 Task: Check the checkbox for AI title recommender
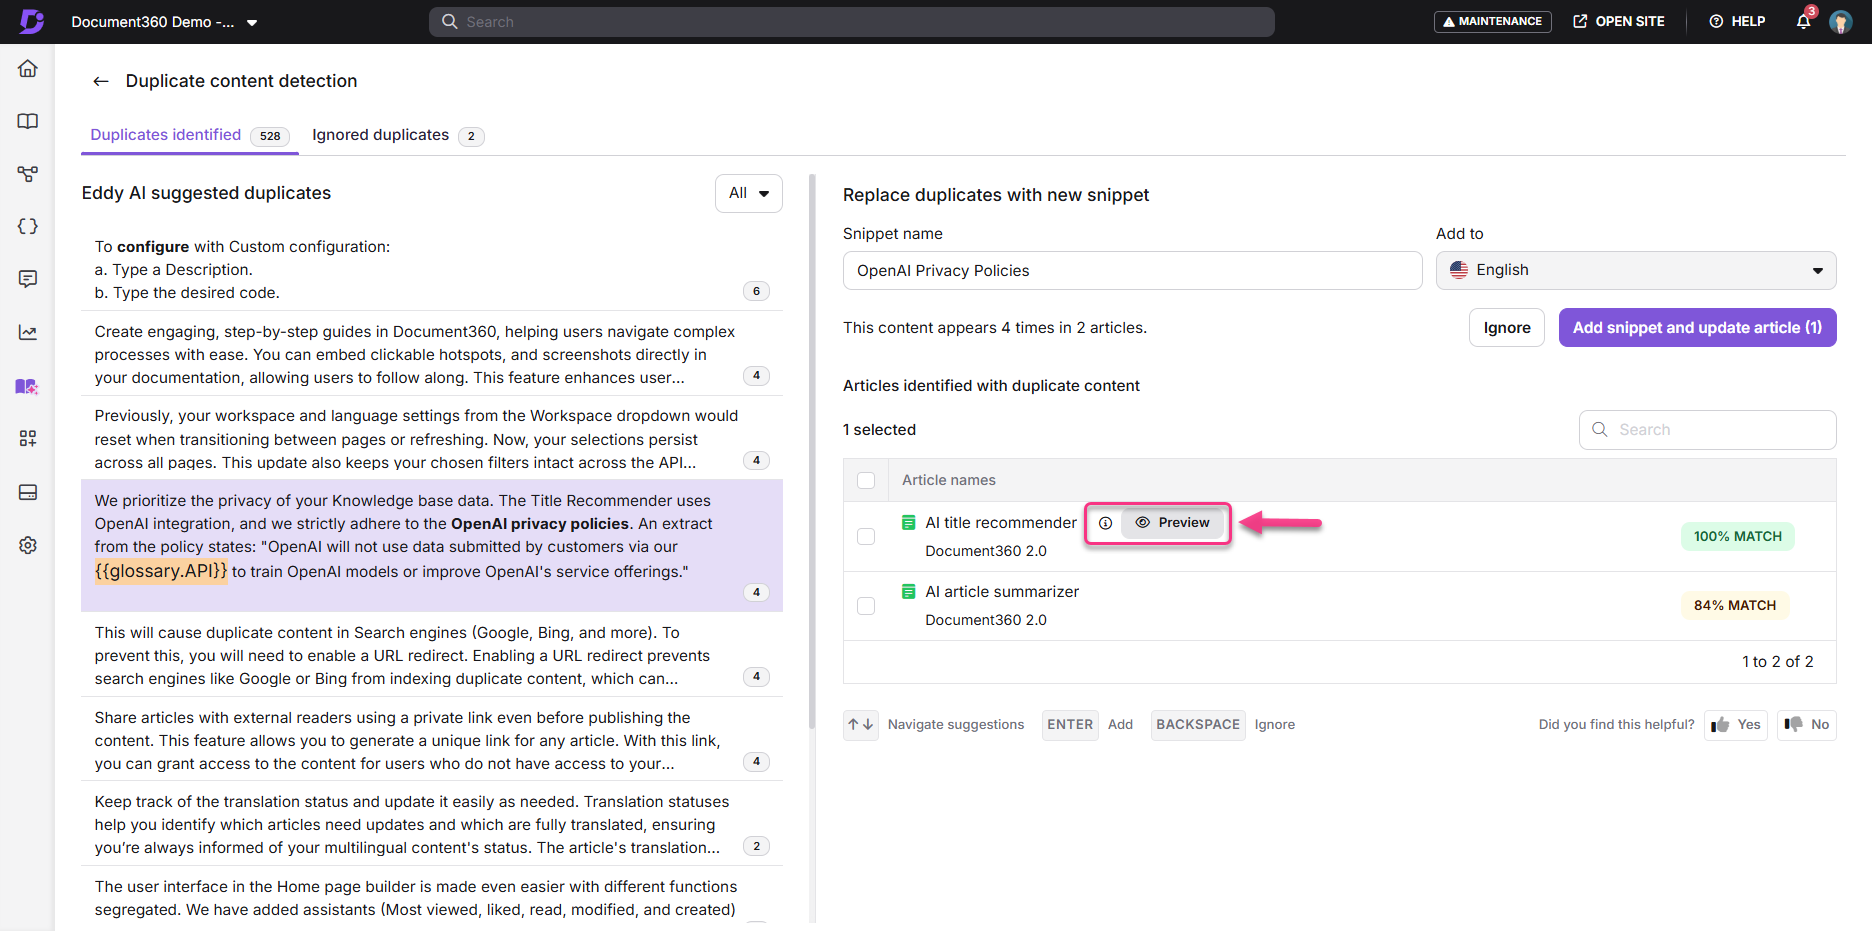pos(866,536)
